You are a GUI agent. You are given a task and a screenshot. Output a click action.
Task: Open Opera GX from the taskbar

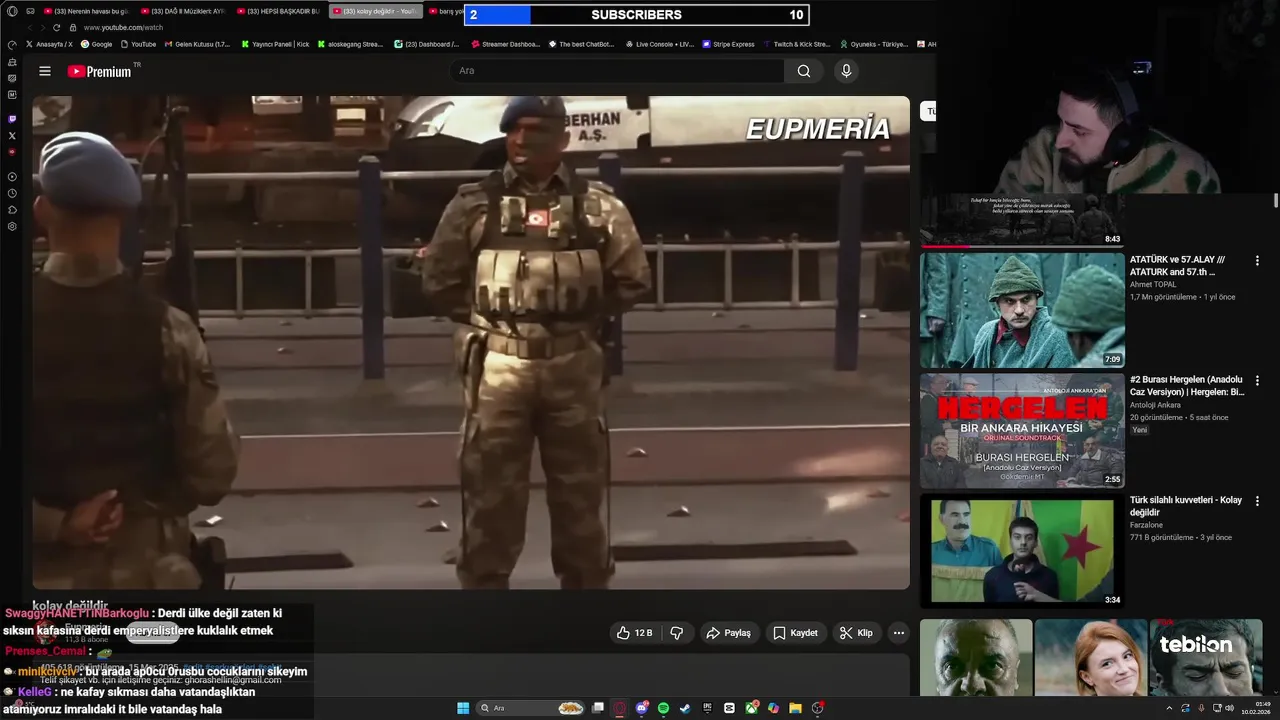point(619,708)
